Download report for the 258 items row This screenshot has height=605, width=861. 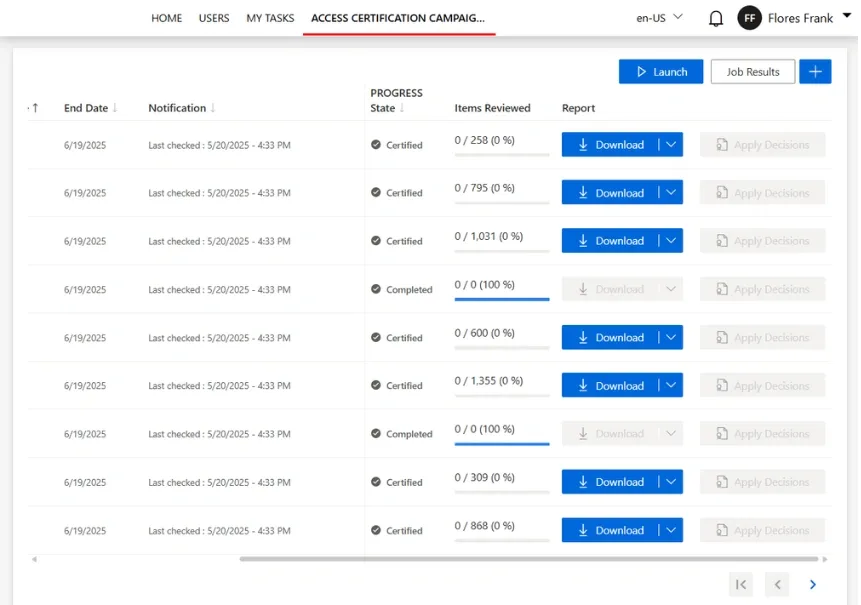[613, 145]
